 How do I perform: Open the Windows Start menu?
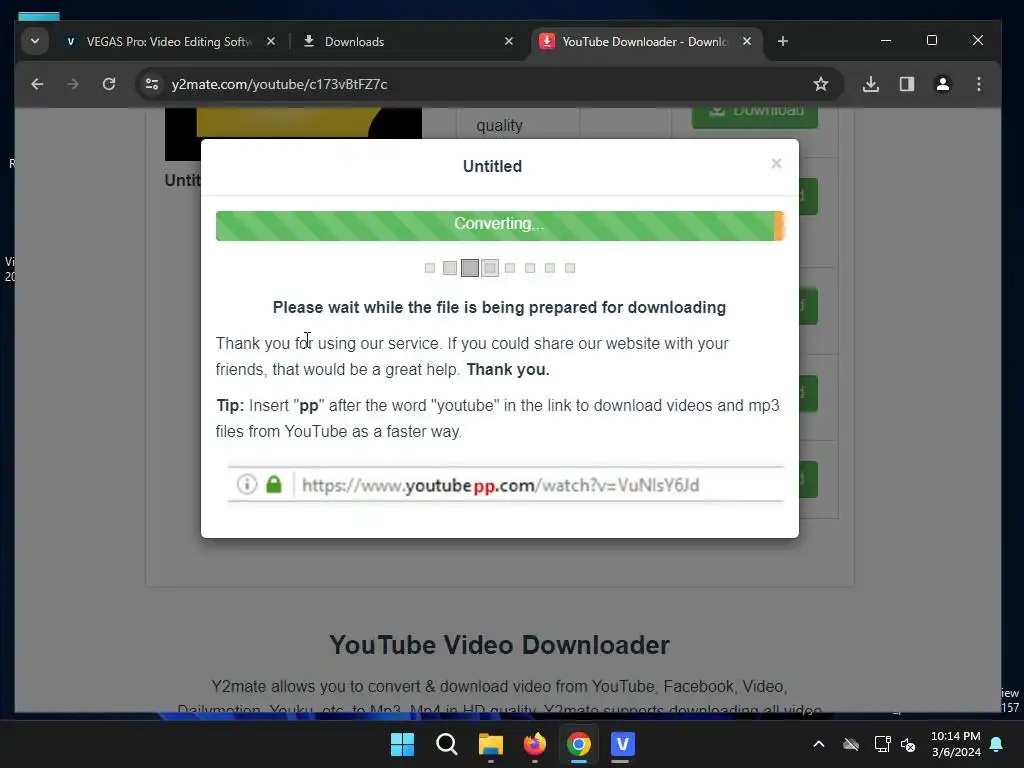[x=402, y=744]
